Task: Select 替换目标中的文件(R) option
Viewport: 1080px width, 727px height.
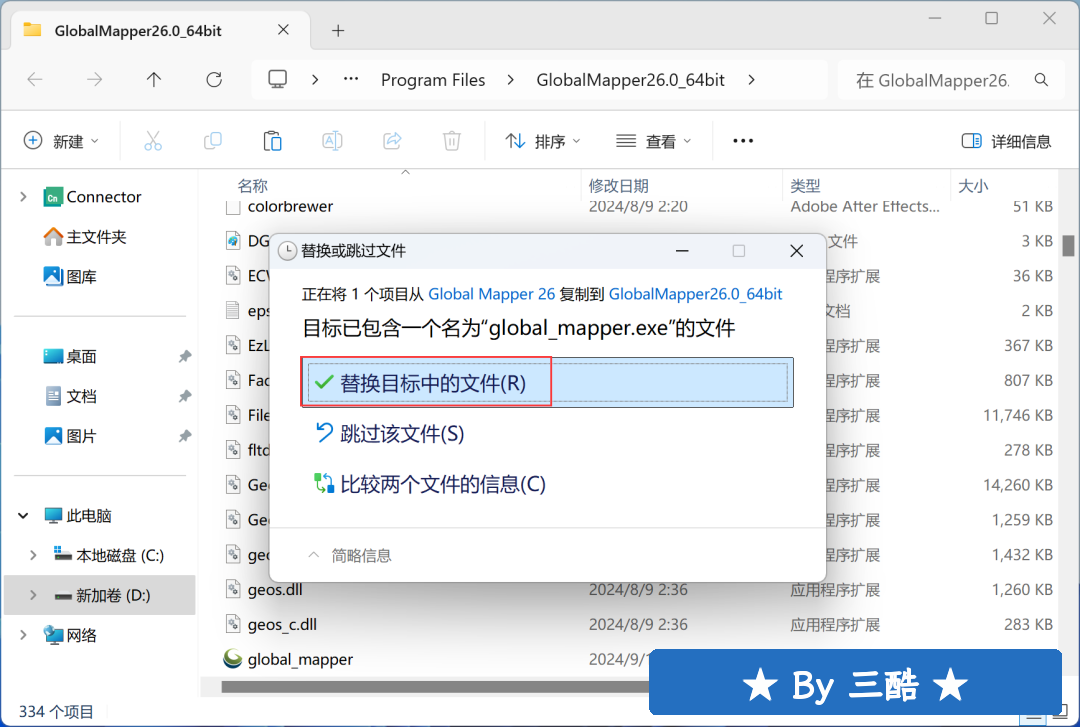Action: click(548, 382)
